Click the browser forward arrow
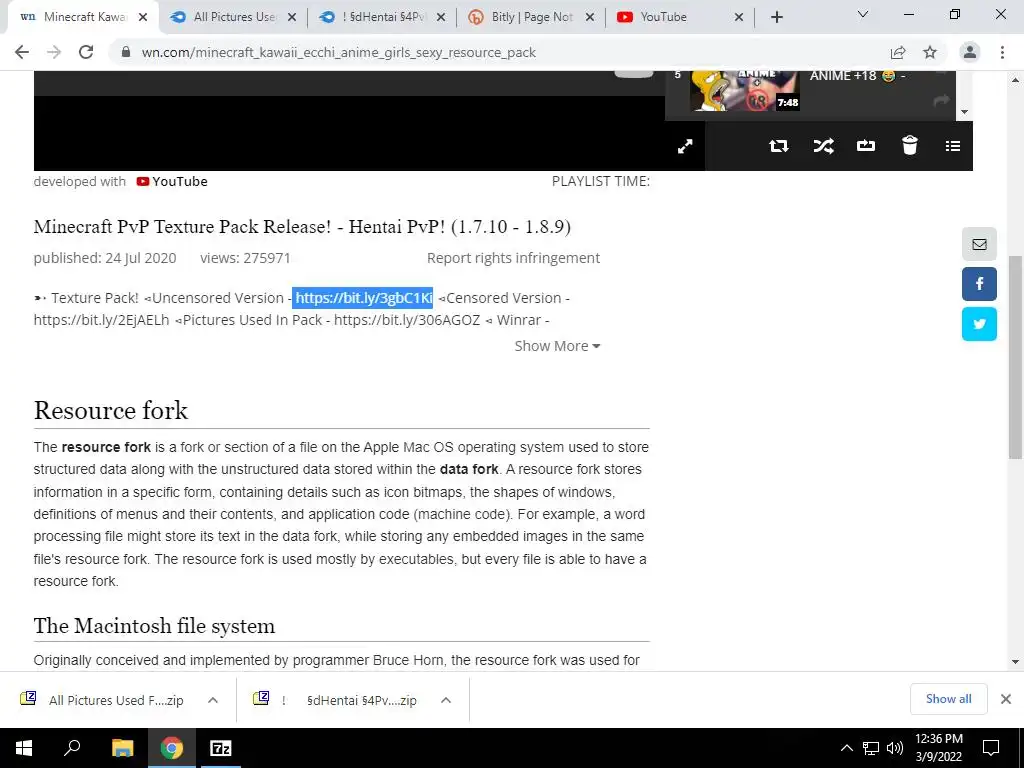The height and width of the screenshot is (768, 1024). coord(54,52)
